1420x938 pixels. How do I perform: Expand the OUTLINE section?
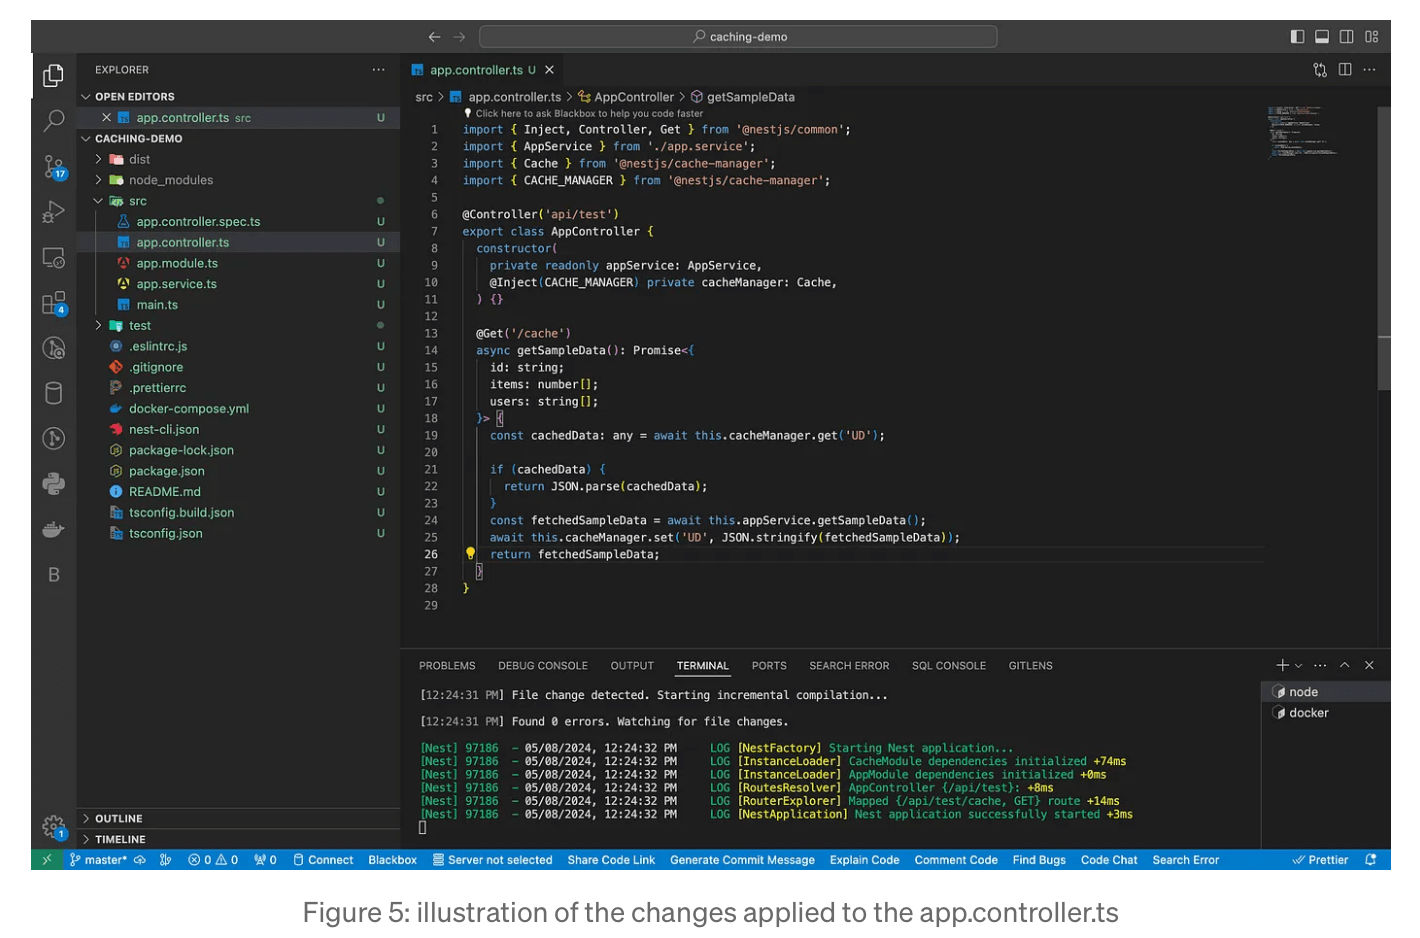(x=238, y=819)
